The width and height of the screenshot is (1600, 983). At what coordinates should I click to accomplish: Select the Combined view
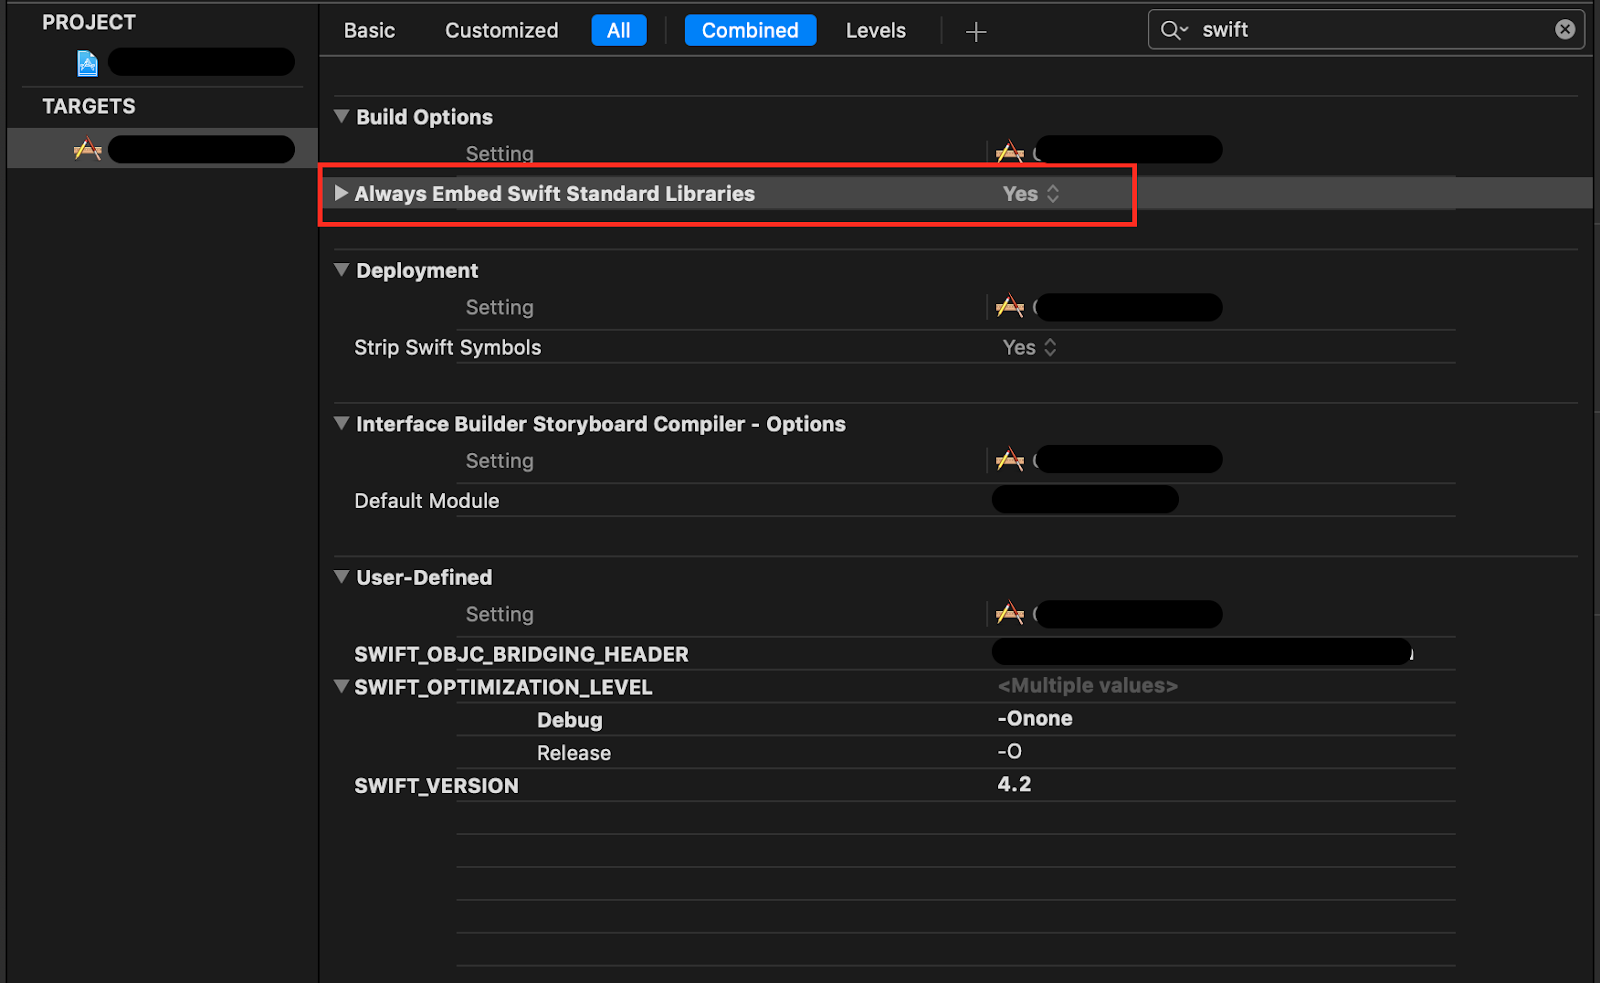pyautogui.click(x=750, y=31)
